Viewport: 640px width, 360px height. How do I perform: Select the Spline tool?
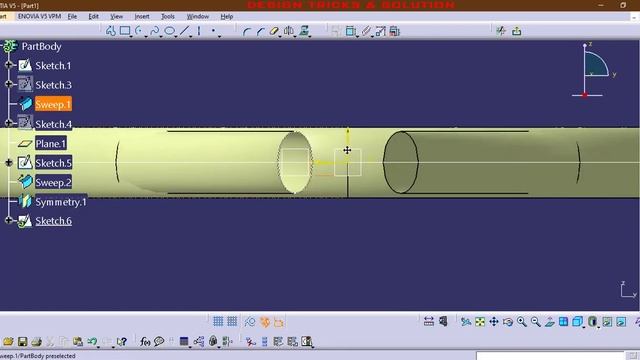coord(154,31)
